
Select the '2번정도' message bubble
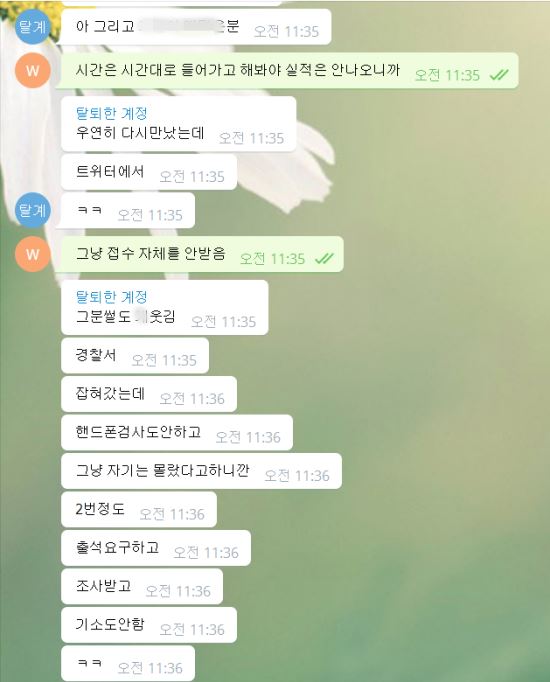[139, 509]
